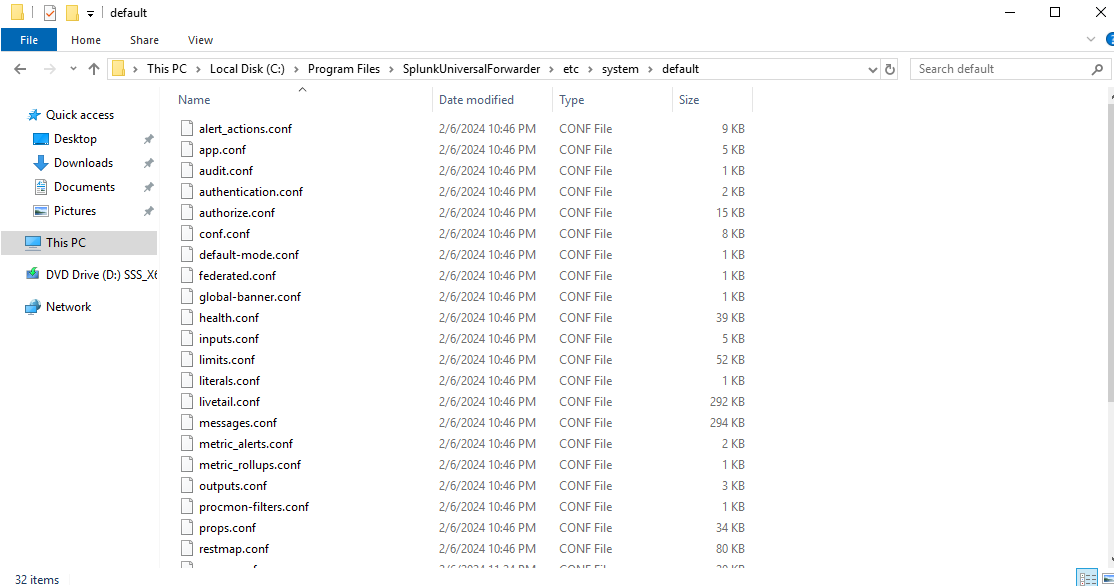Viewport: 1114px width, 586px height.
Task: Open the File menu tab
Action: click(29, 40)
